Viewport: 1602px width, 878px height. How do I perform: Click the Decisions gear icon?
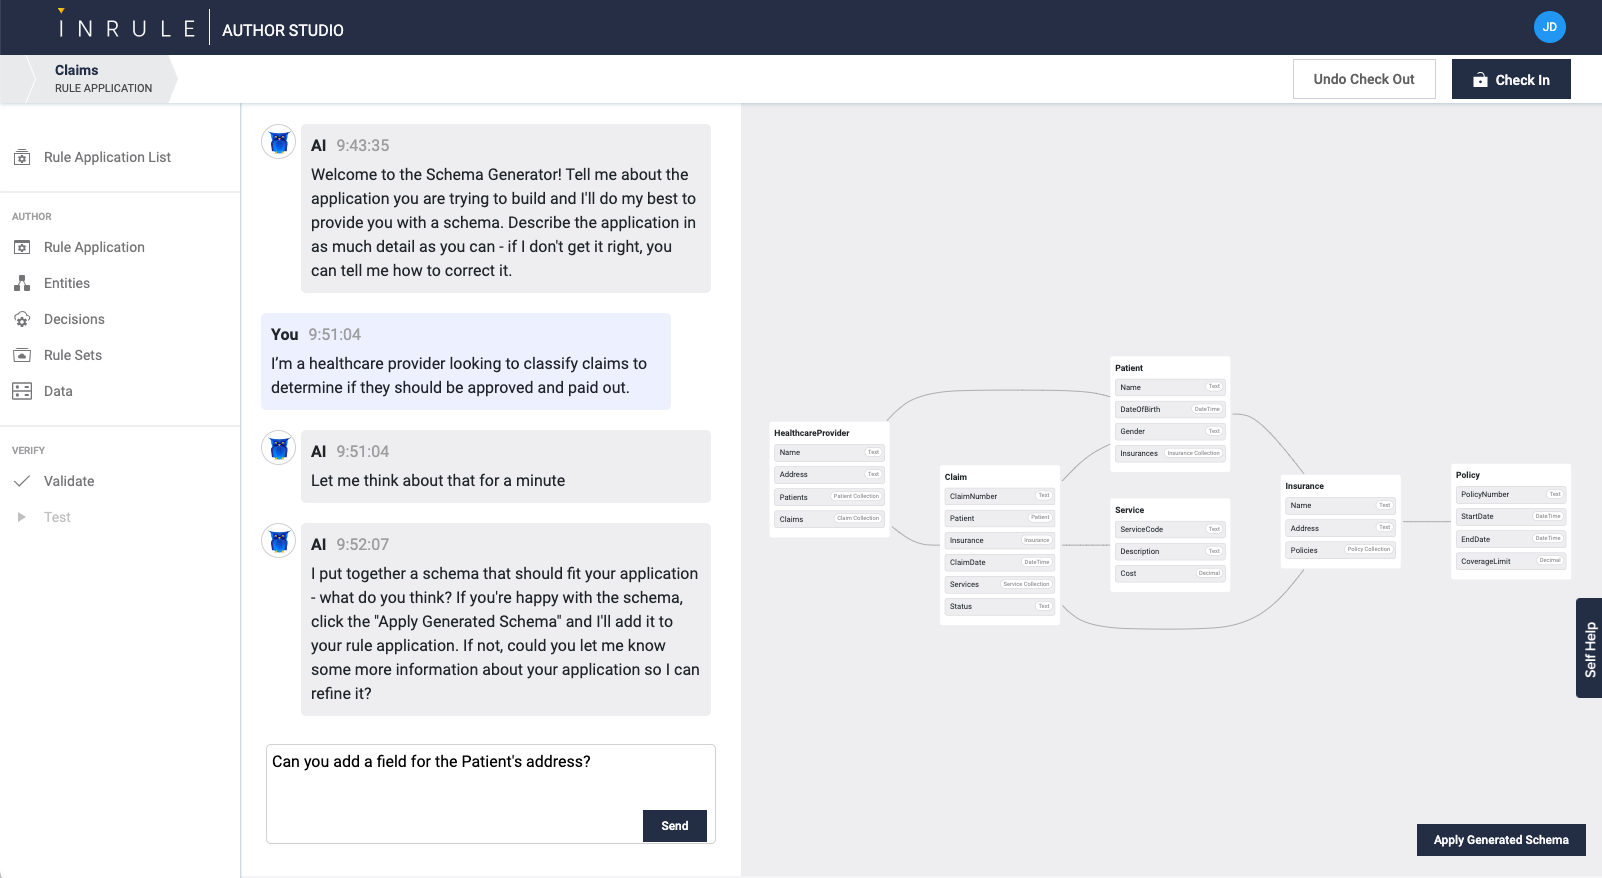22,319
